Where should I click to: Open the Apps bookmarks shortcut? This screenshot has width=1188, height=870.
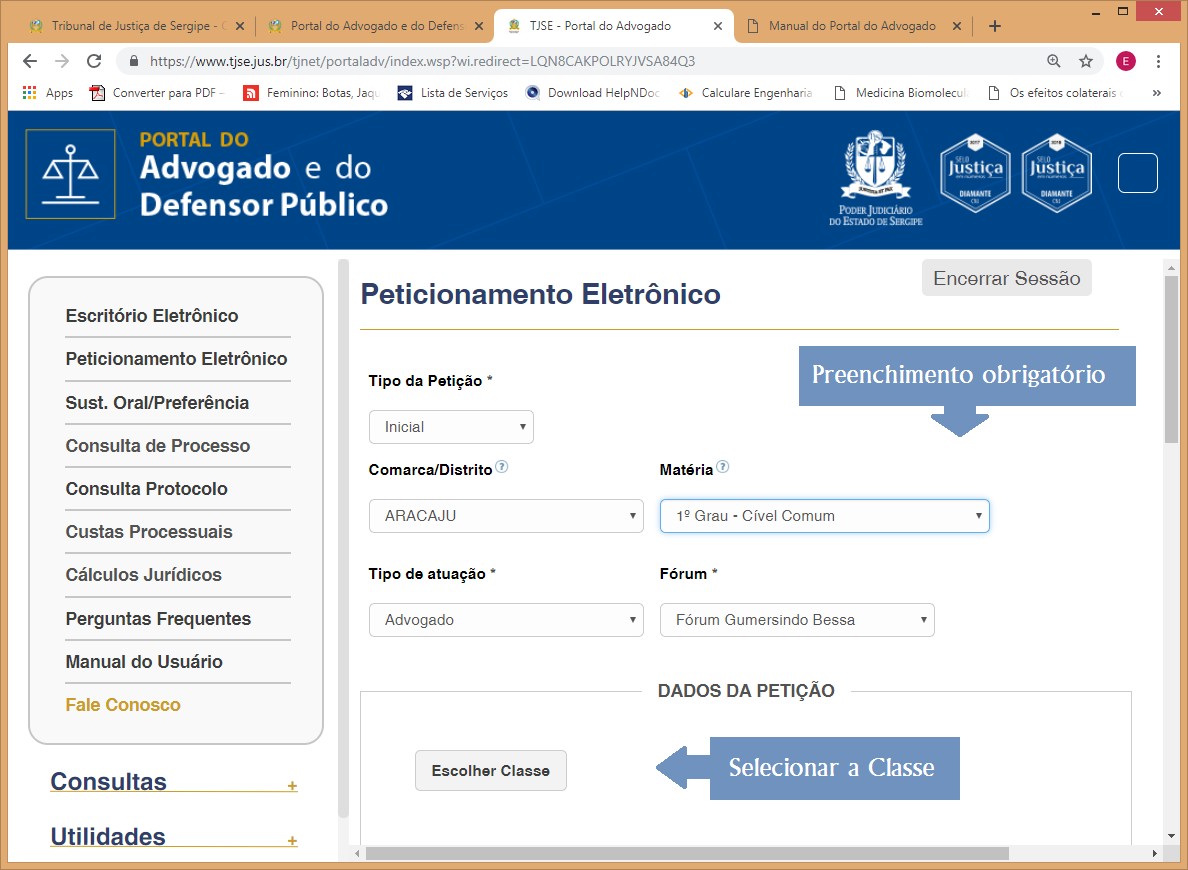(48, 93)
